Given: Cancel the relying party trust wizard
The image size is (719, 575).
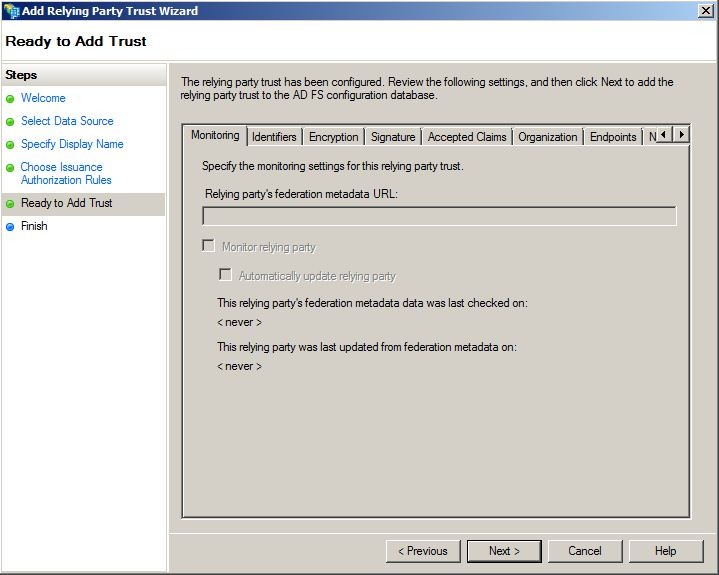Looking at the screenshot, I should coord(585,551).
